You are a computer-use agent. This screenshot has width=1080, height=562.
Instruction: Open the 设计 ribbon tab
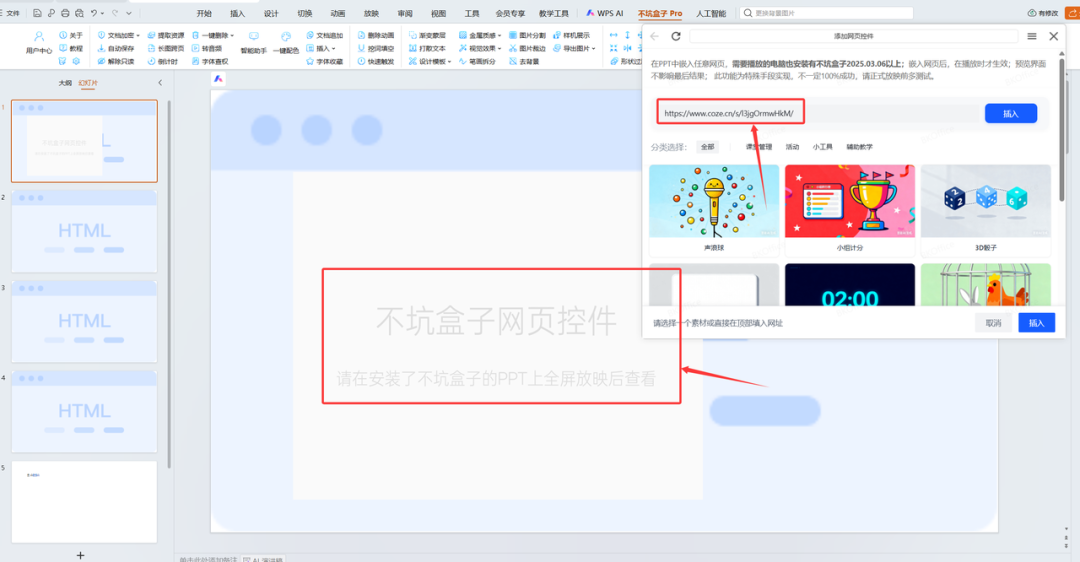pos(271,13)
